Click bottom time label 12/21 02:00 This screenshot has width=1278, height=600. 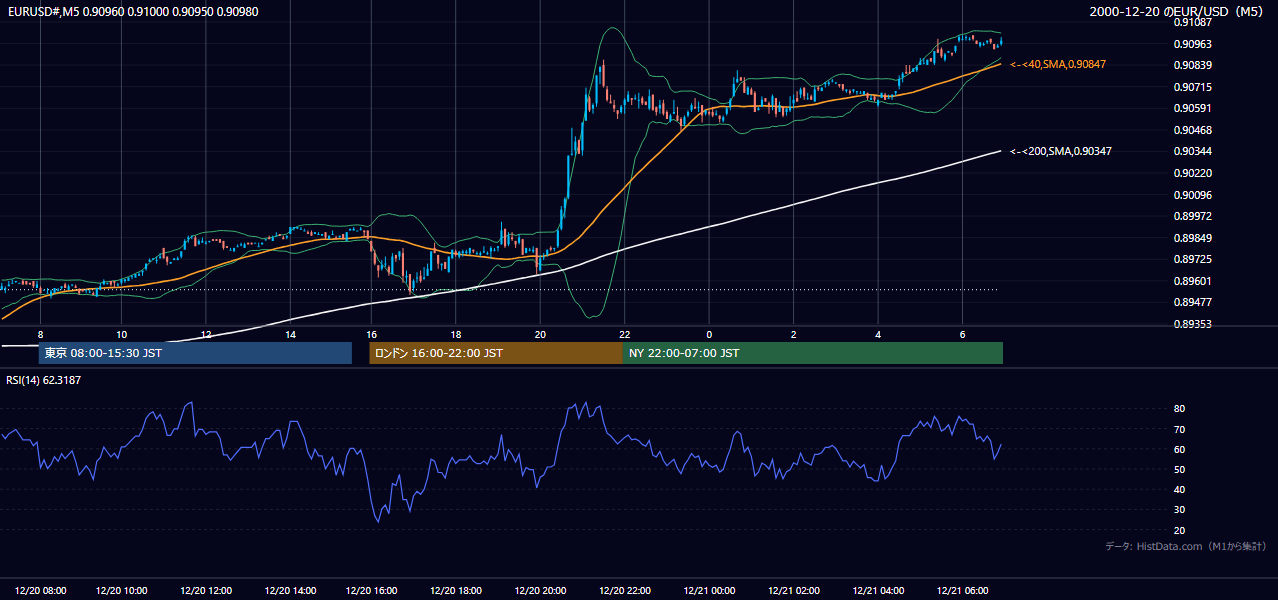click(x=793, y=590)
